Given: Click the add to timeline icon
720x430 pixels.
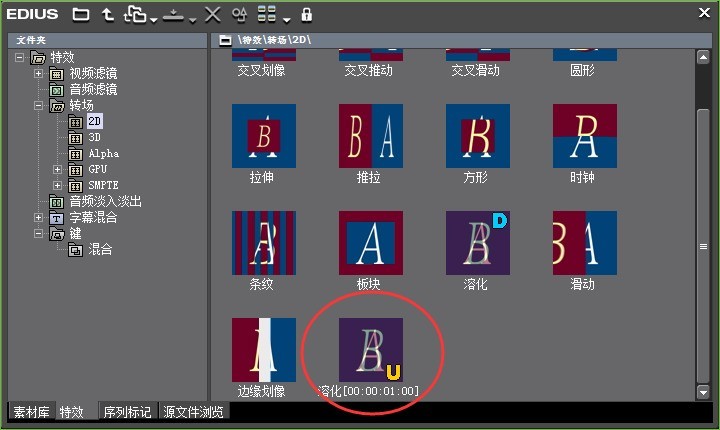Looking at the screenshot, I should point(172,14).
